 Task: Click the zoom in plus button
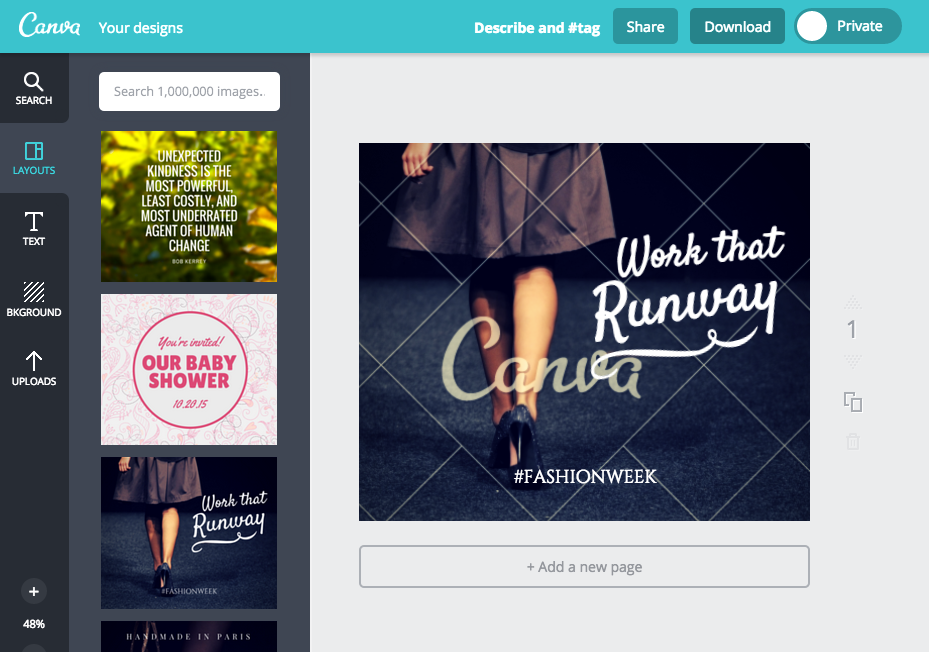[34, 591]
